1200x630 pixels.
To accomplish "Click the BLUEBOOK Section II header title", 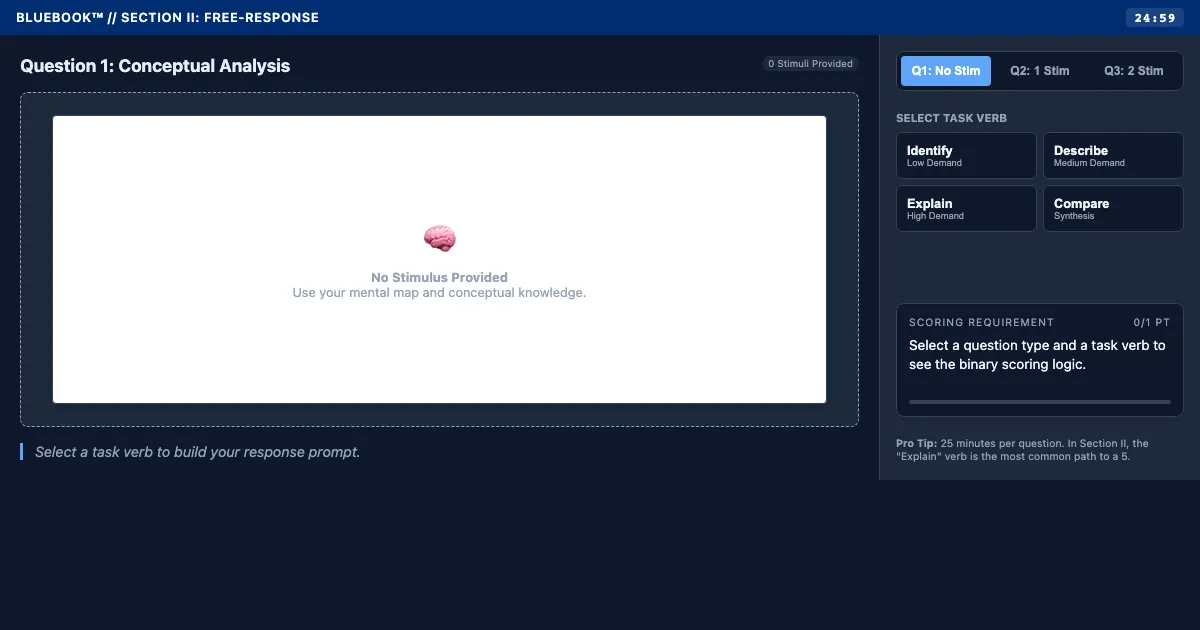I will tap(167, 18).
